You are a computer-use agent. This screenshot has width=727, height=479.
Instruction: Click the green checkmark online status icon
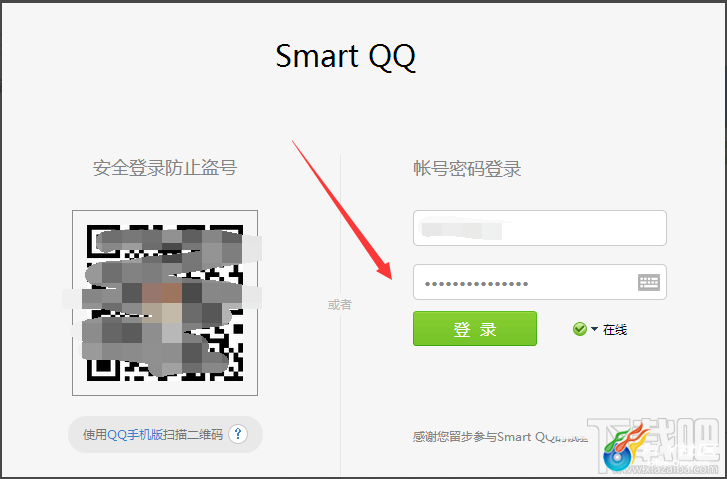pyautogui.click(x=580, y=329)
